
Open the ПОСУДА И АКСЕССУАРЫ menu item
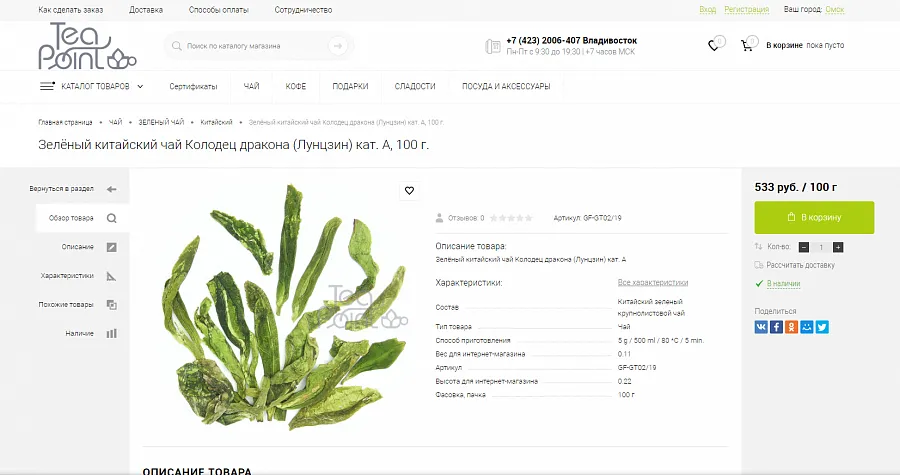[x=506, y=87]
